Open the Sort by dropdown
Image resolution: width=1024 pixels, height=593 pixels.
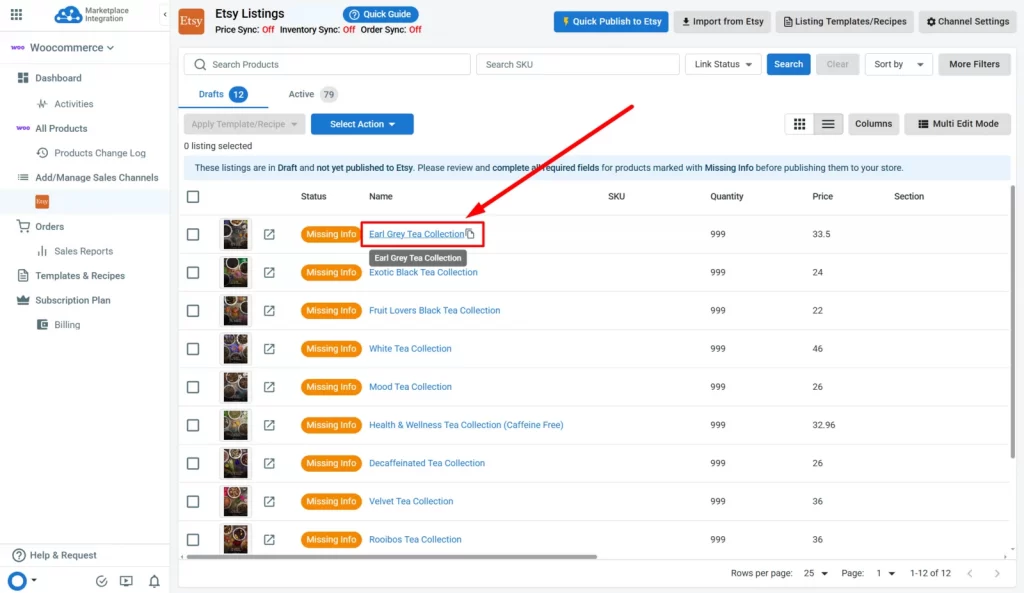898,63
